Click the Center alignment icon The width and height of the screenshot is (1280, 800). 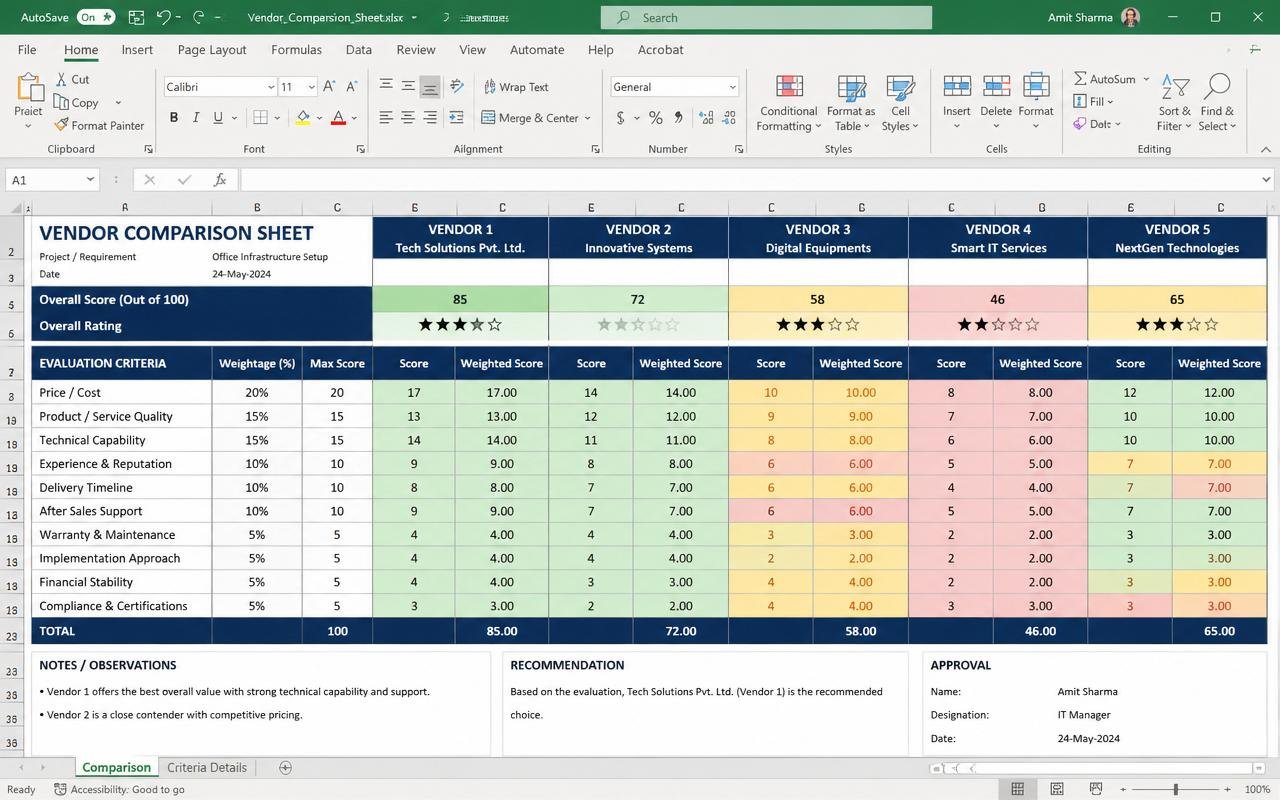408,118
